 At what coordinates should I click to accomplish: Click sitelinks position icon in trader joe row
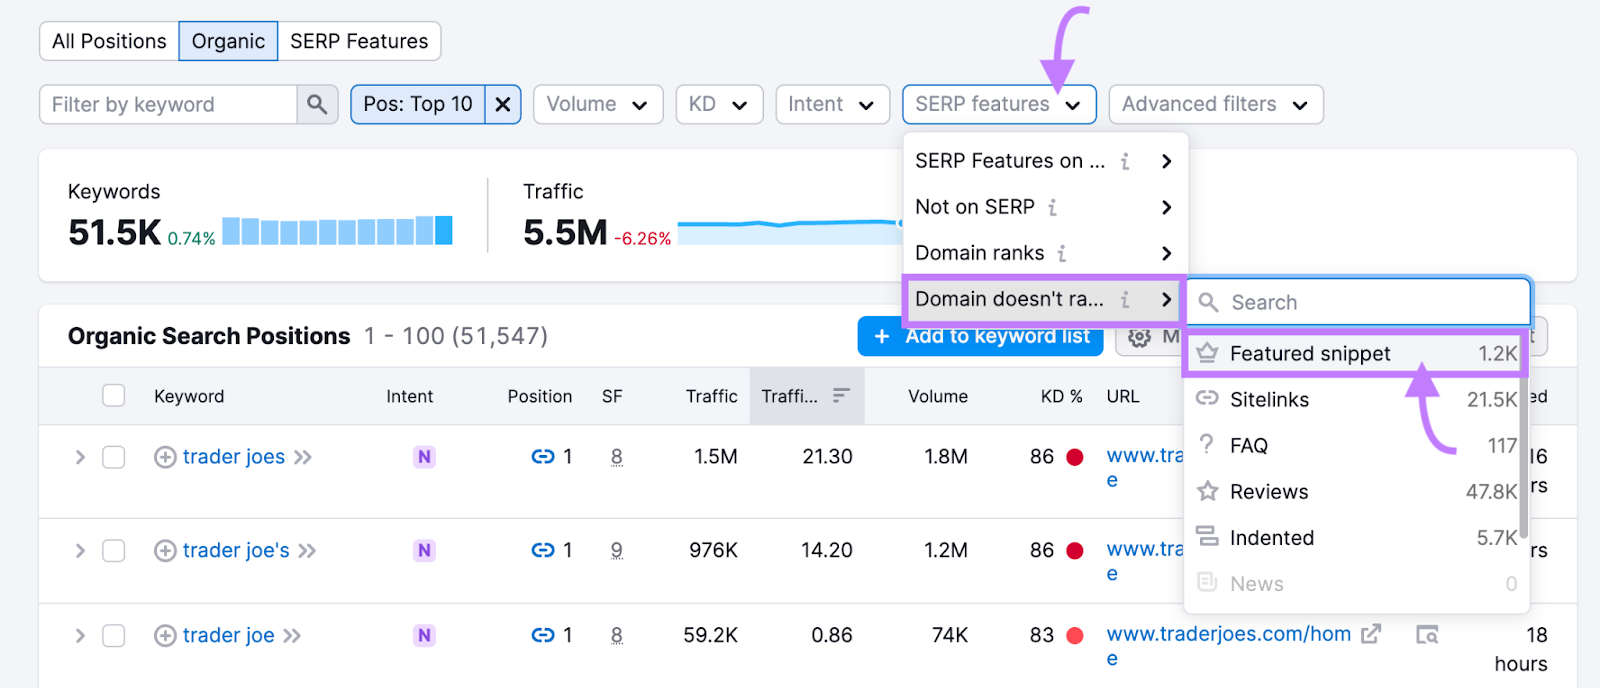(543, 636)
